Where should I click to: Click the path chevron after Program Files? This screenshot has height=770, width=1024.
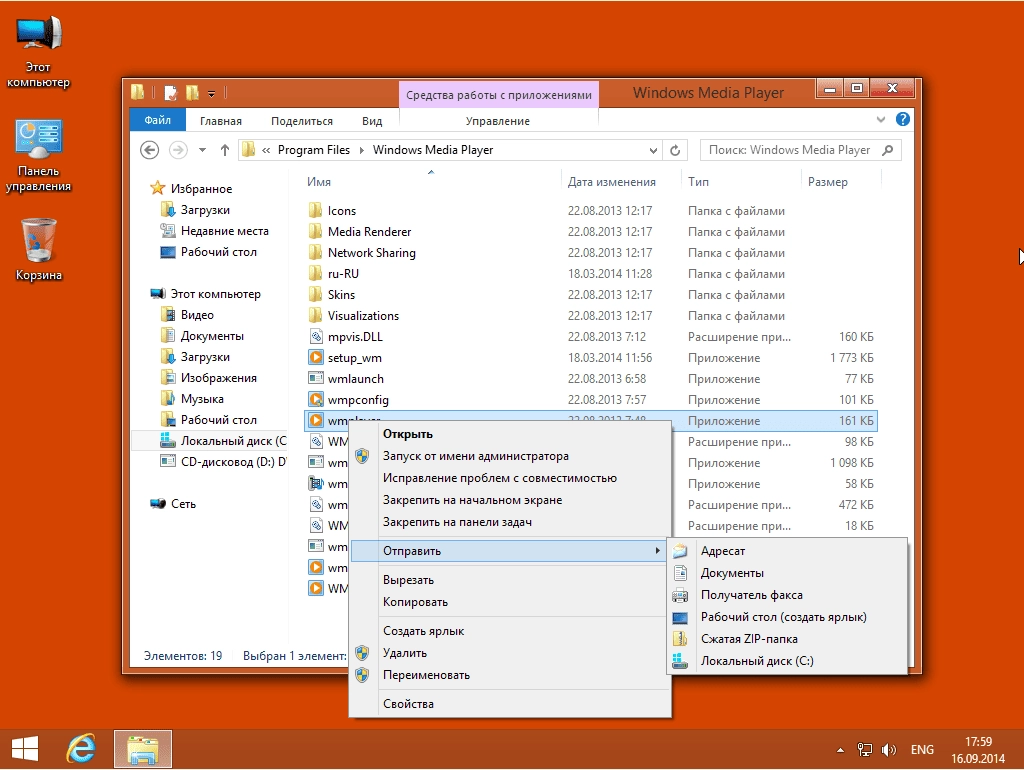[361, 150]
